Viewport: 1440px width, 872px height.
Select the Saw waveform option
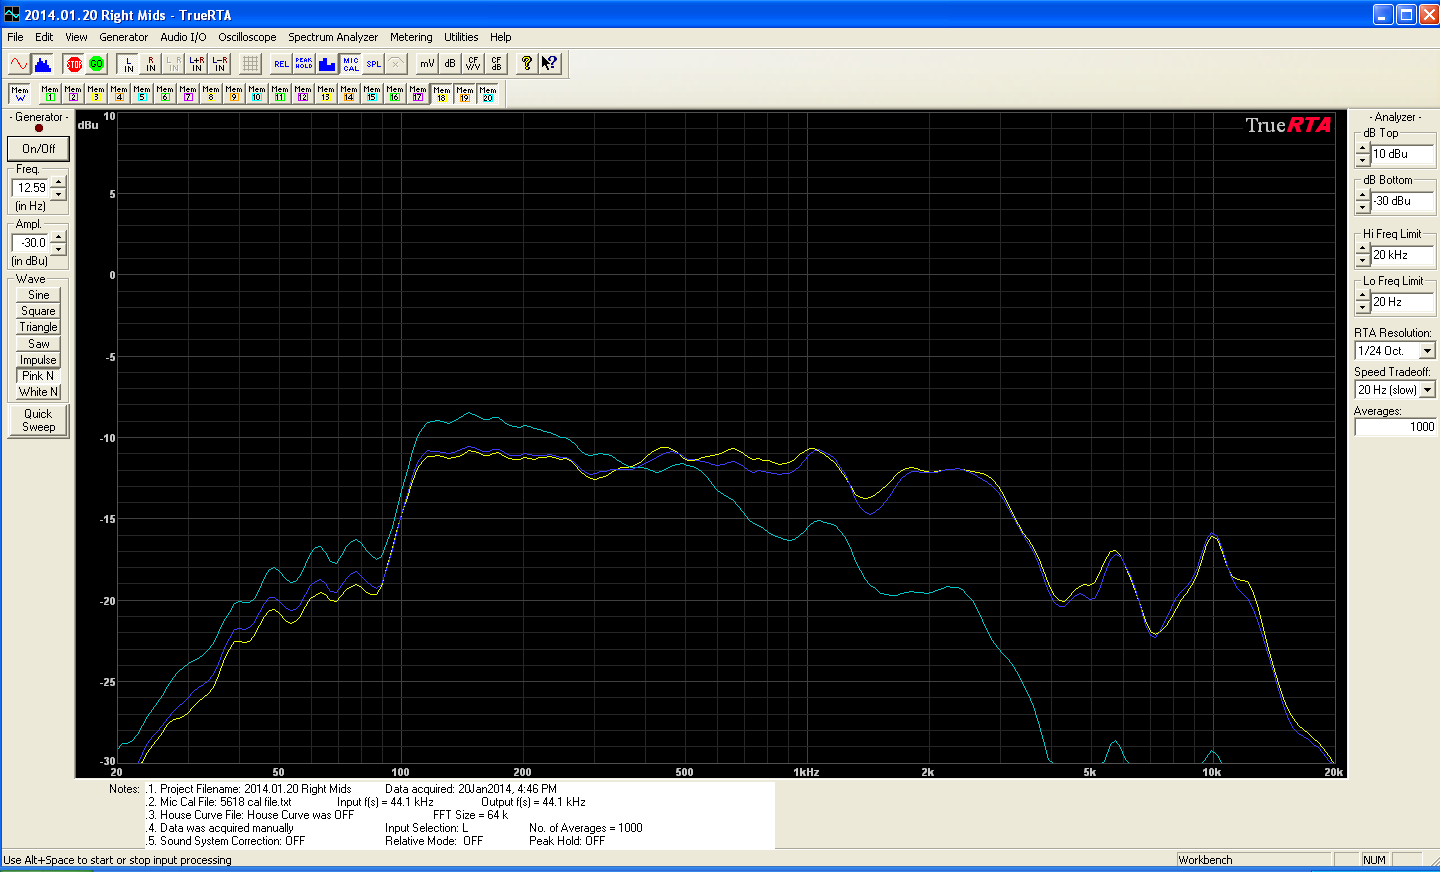pos(39,344)
